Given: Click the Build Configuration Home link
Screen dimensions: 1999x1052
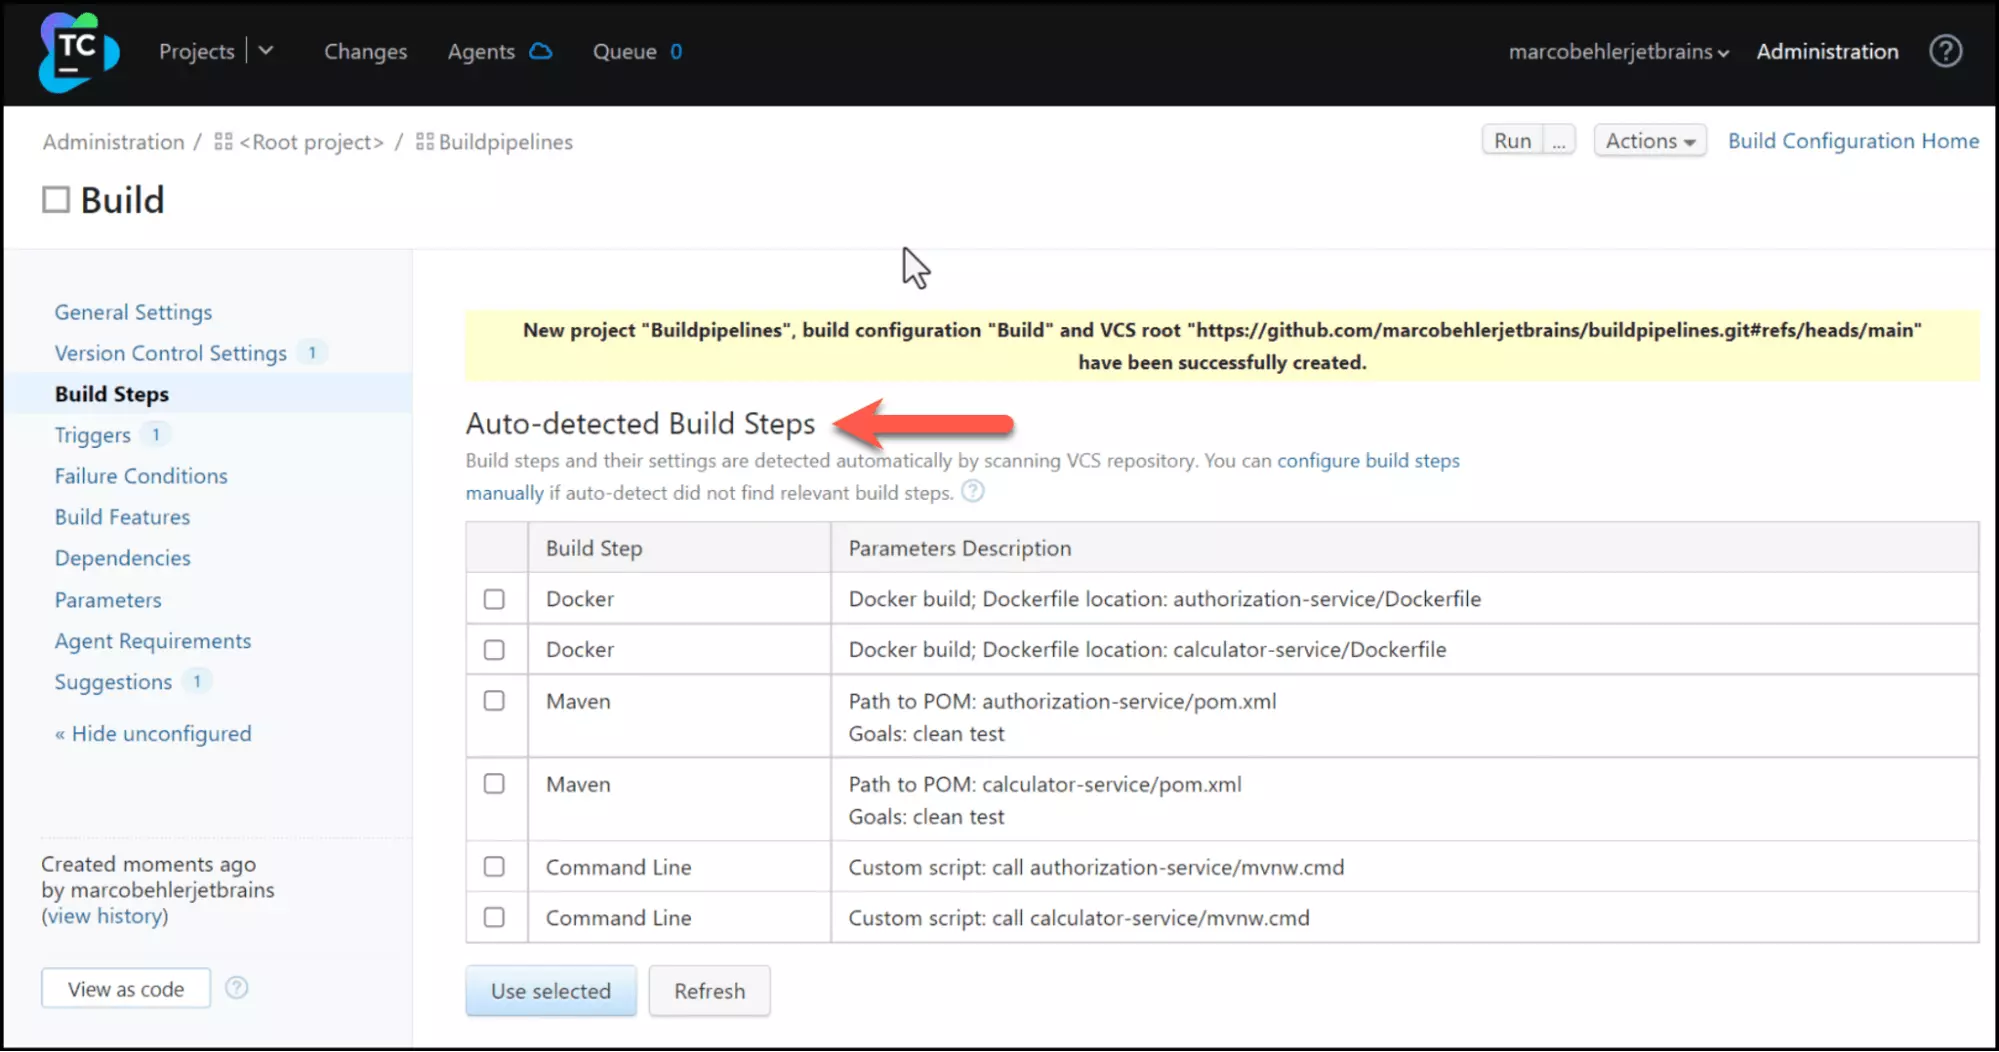Looking at the screenshot, I should [x=1853, y=141].
